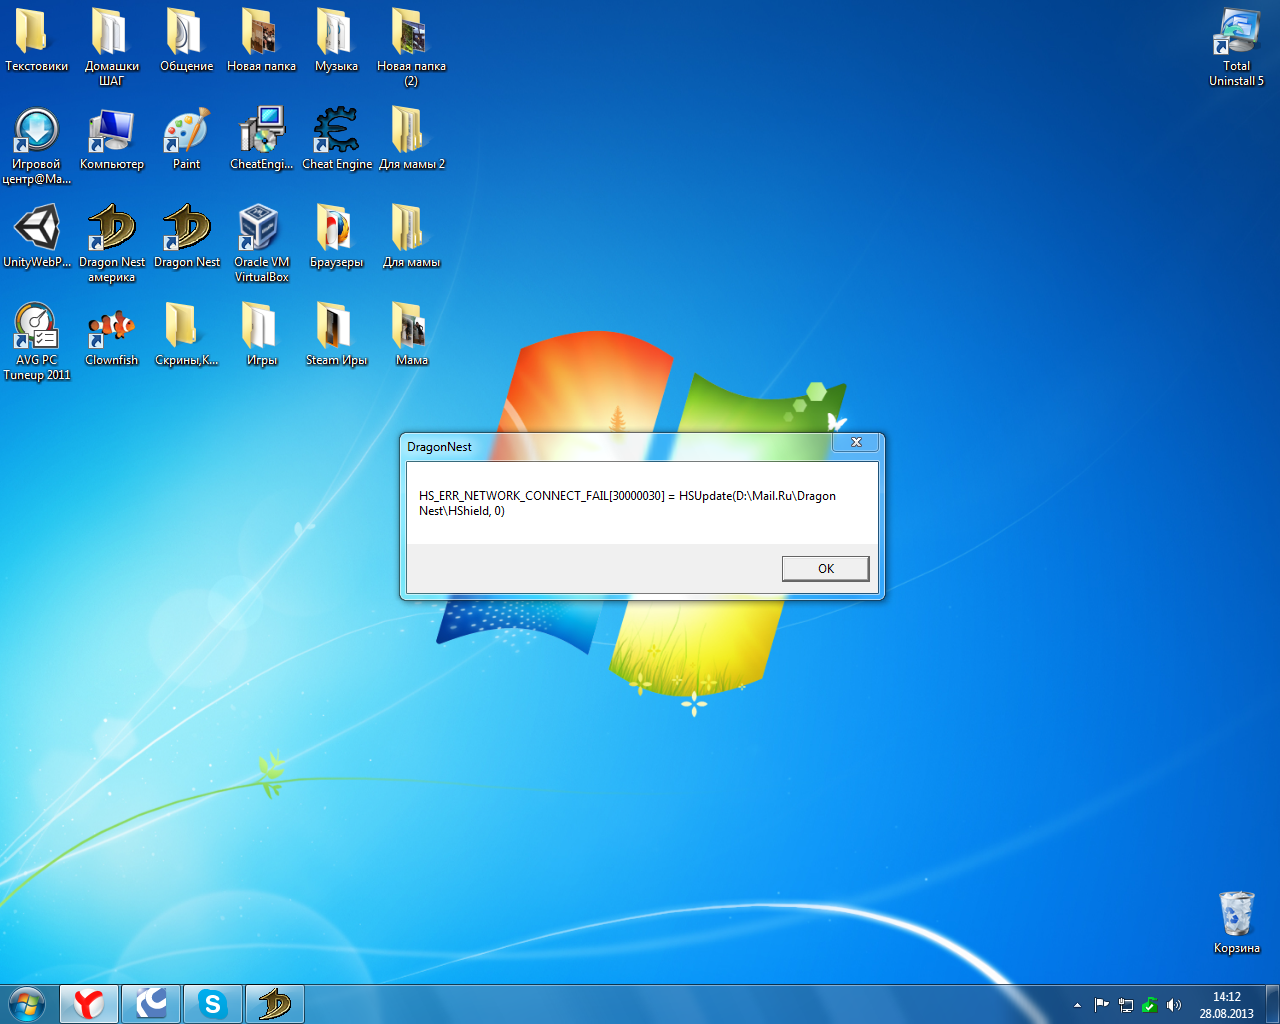Open the Игры folder
1280x1024 pixels.
(x=261, y=334)
